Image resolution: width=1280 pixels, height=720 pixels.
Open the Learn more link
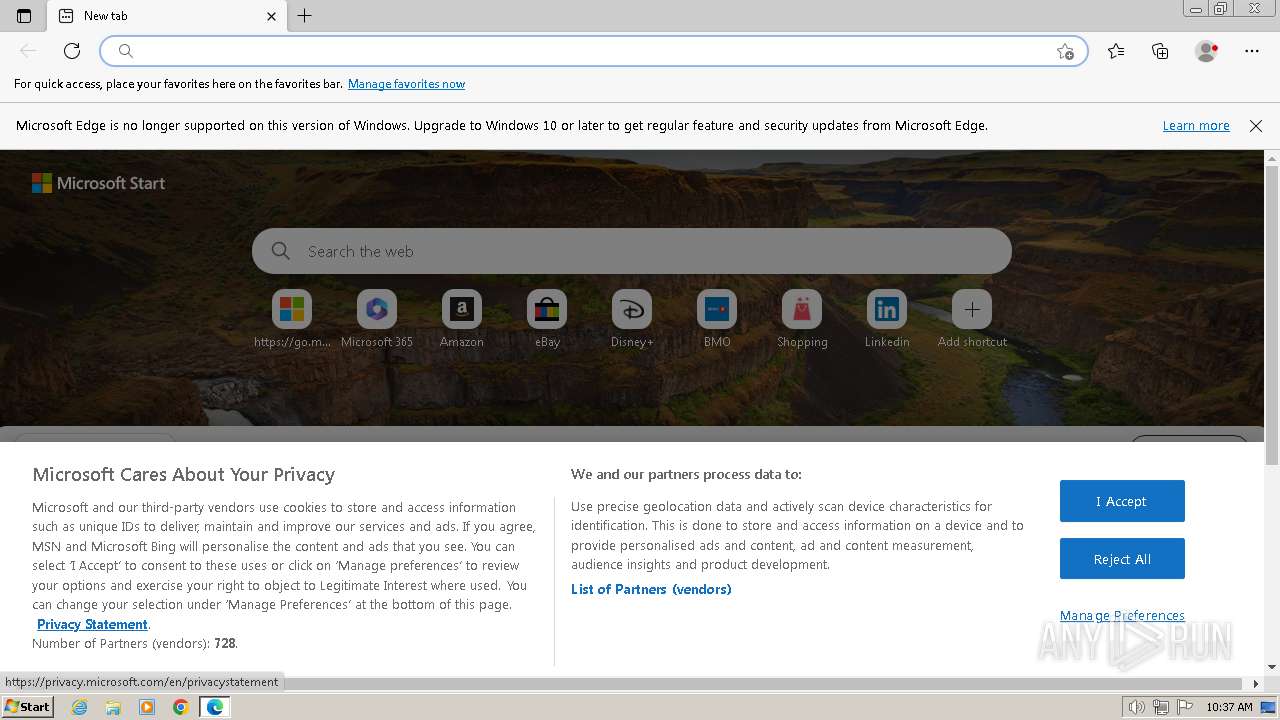[x=1196, y=126]
